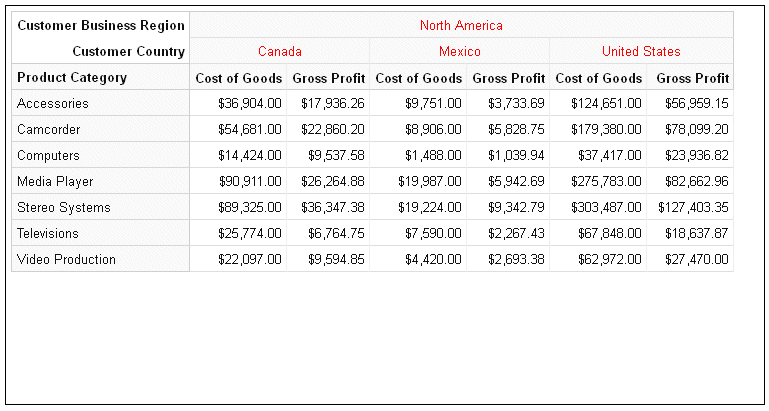The height and width of the screenshot is (411, 769).
Task: Select the Computers row label
Action: point(48,155)
